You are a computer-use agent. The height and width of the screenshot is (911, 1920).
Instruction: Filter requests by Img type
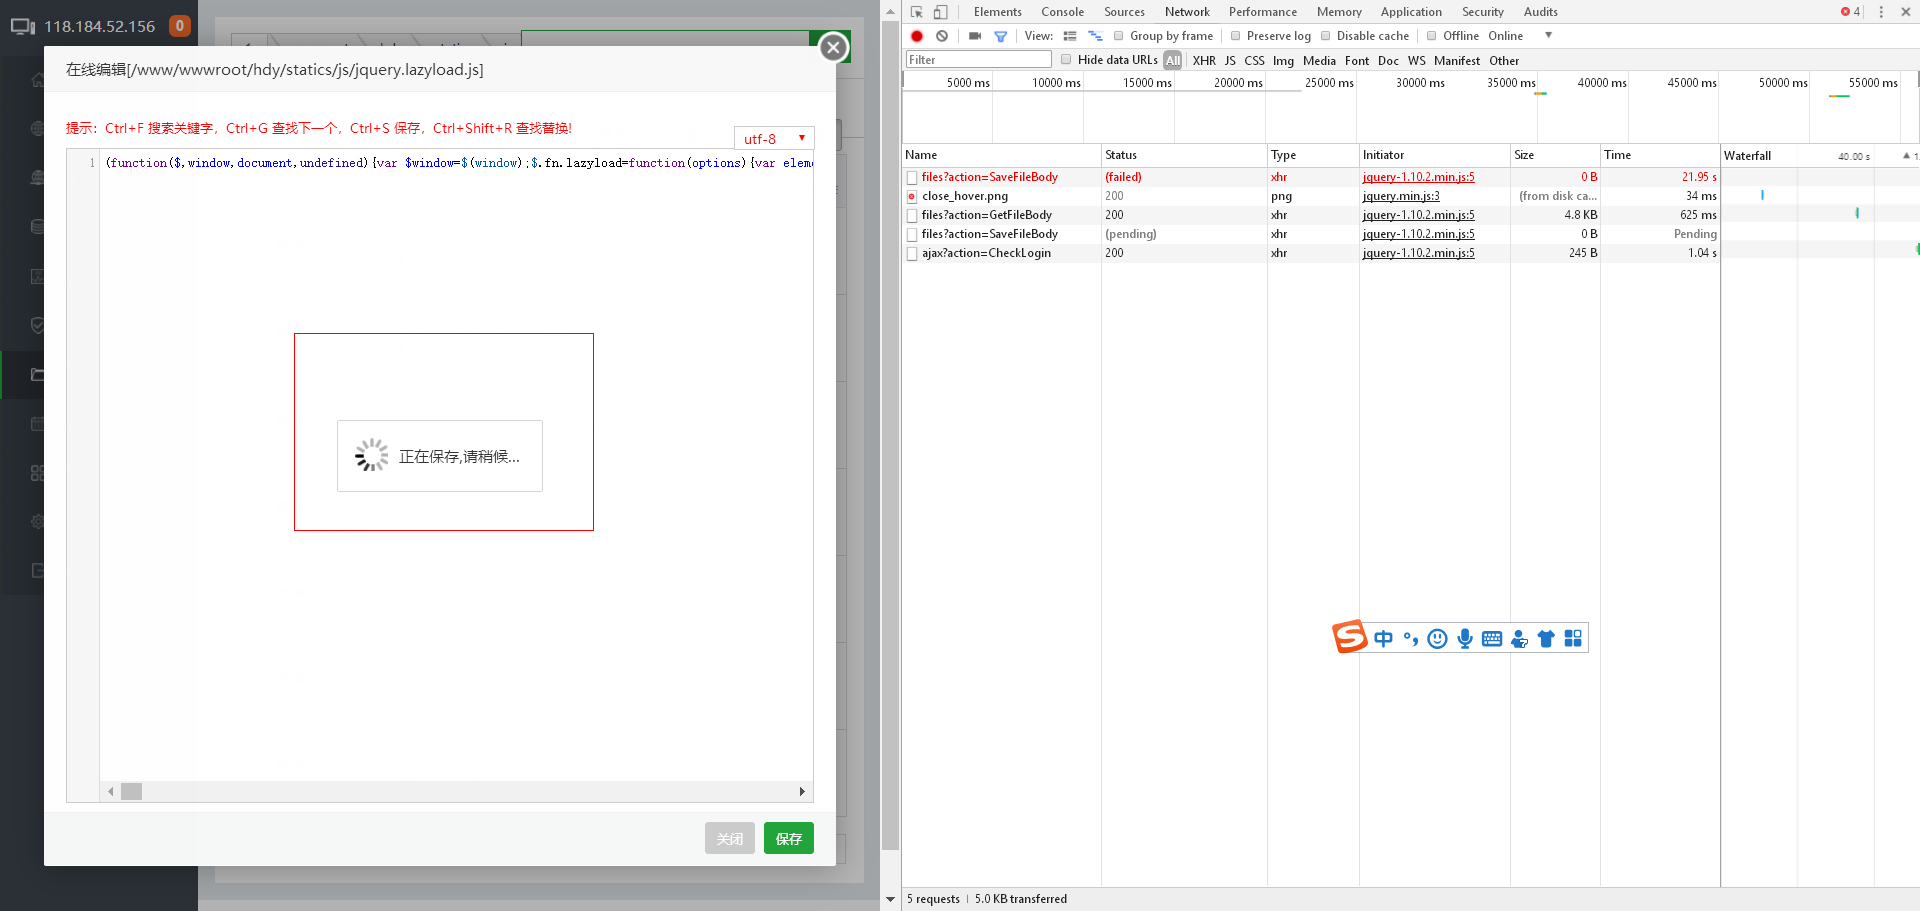pos(1283,61)
